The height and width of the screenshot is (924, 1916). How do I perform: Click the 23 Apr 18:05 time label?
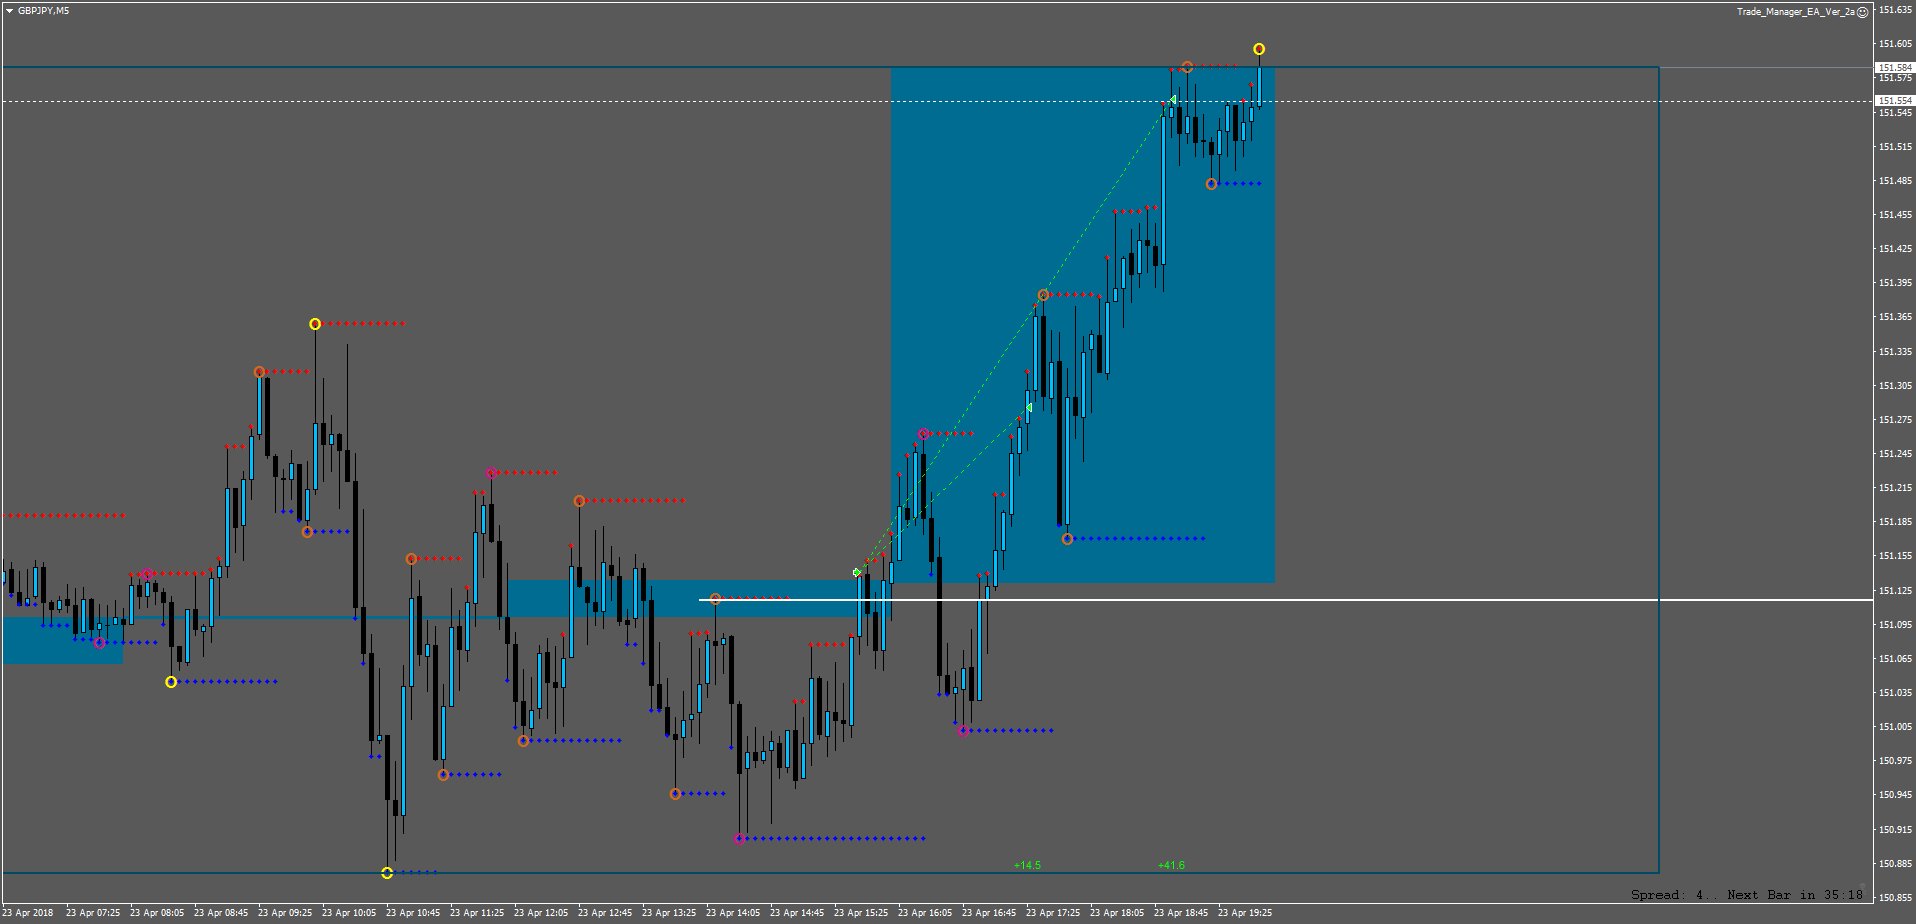1117,913
